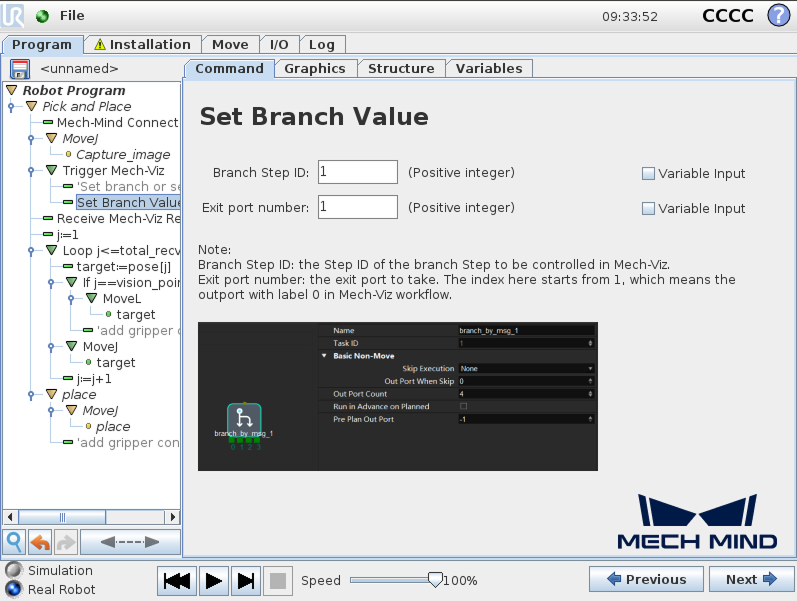Viewport: 797px width, 601px height.
Task: Play the robot program
Action: 213,581
